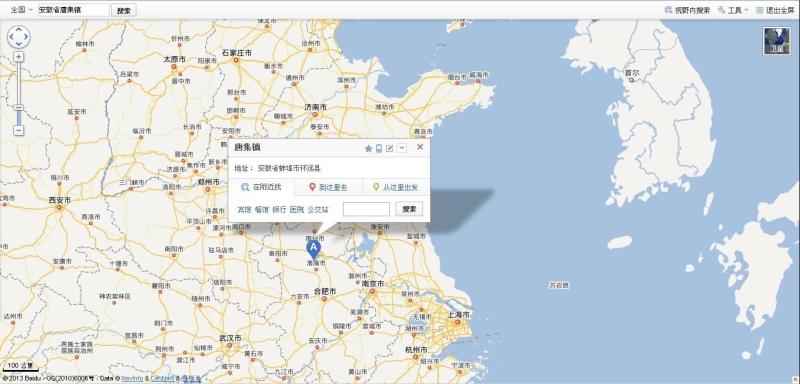Click 视野内搜索 search in view
The image size is (800, 384).
pyautogui.click(x=687, y=10)
